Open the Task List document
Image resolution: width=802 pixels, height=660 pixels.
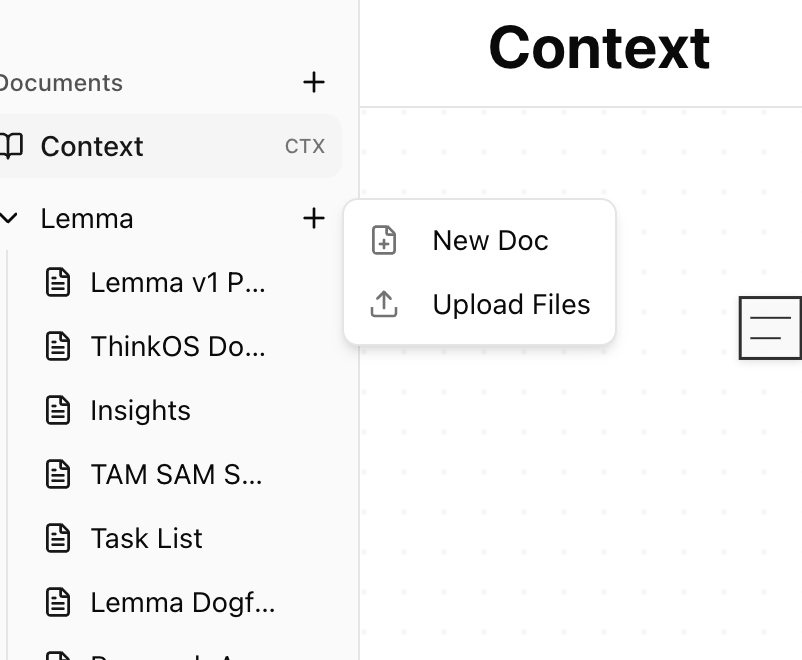coord(146,538)
